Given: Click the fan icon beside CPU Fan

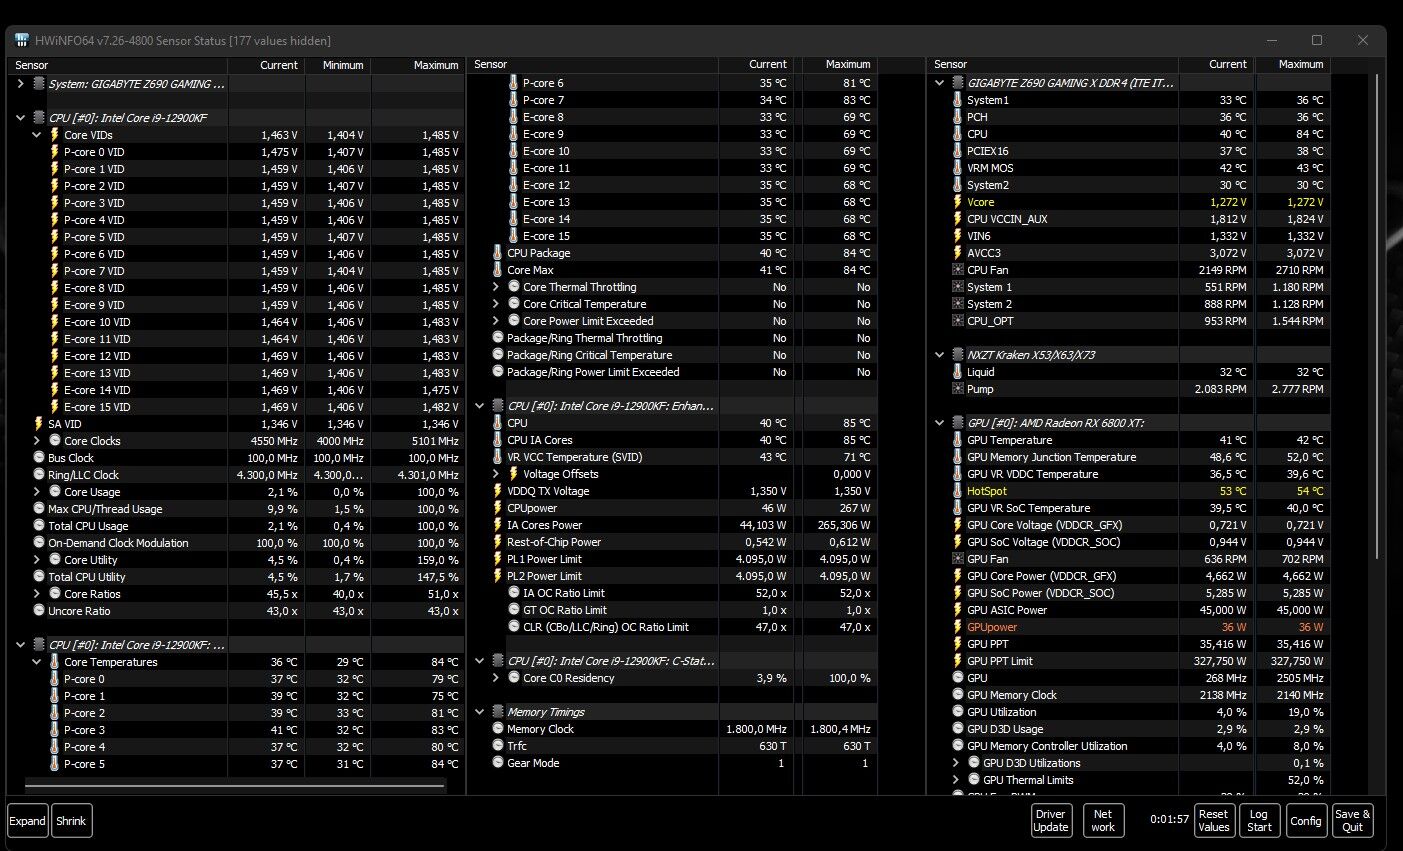Looking at the screenshot, I should (x=958, y=270).
